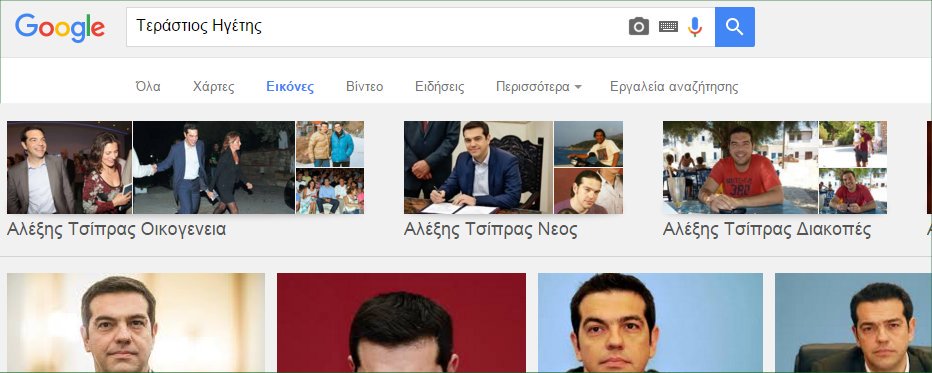The image size is (932, 373).
Task: Open search by image camera icon
Action: pyautogui.click(x=638, y=27)
